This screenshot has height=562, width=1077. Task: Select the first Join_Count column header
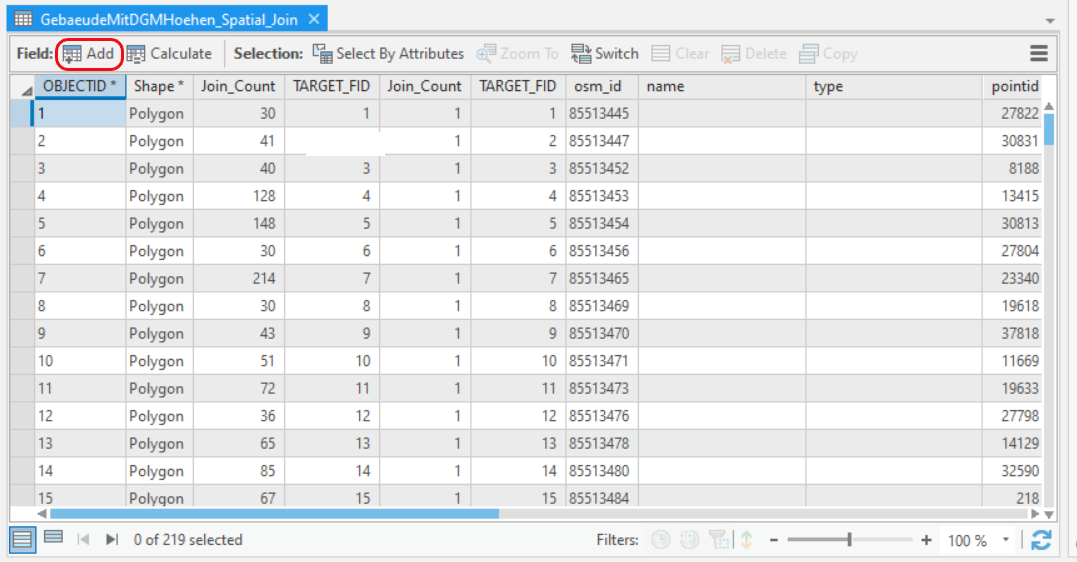point(238,87)
